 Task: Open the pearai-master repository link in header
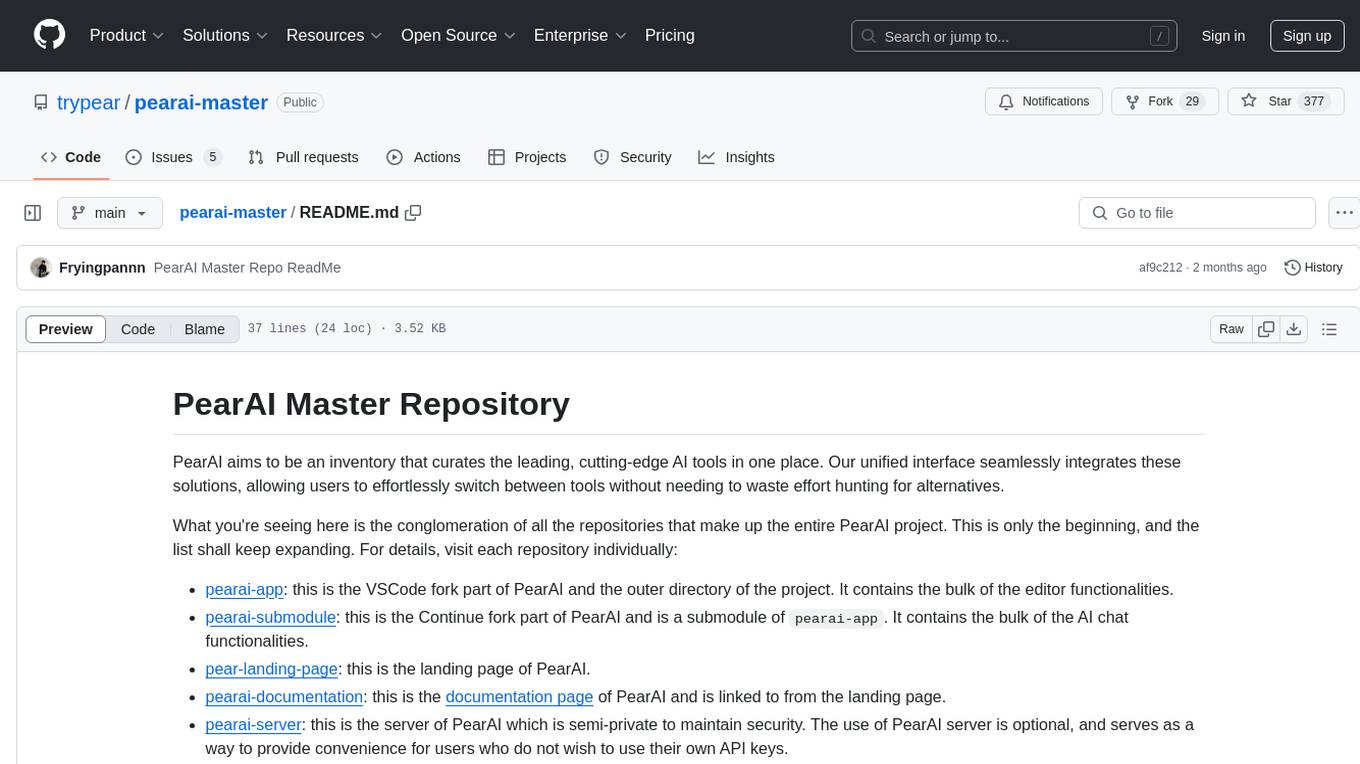coord(201,102)
